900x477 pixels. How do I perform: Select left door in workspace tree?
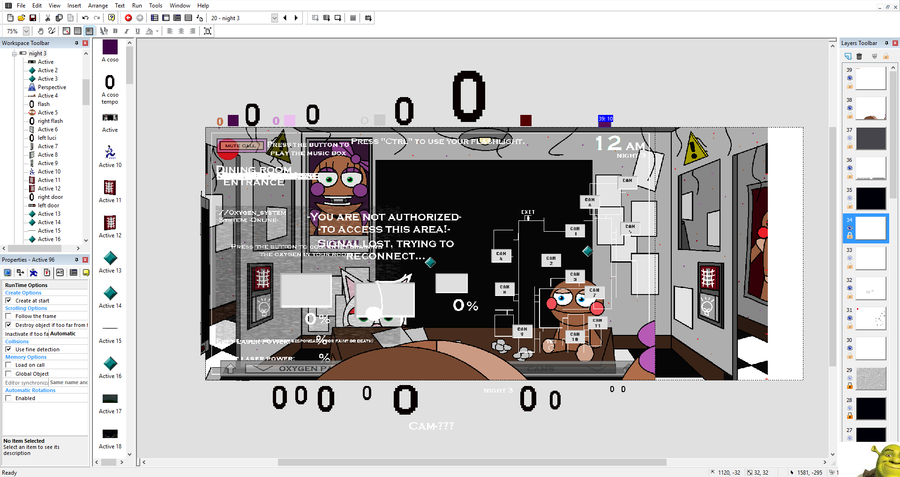click(48, 205)
